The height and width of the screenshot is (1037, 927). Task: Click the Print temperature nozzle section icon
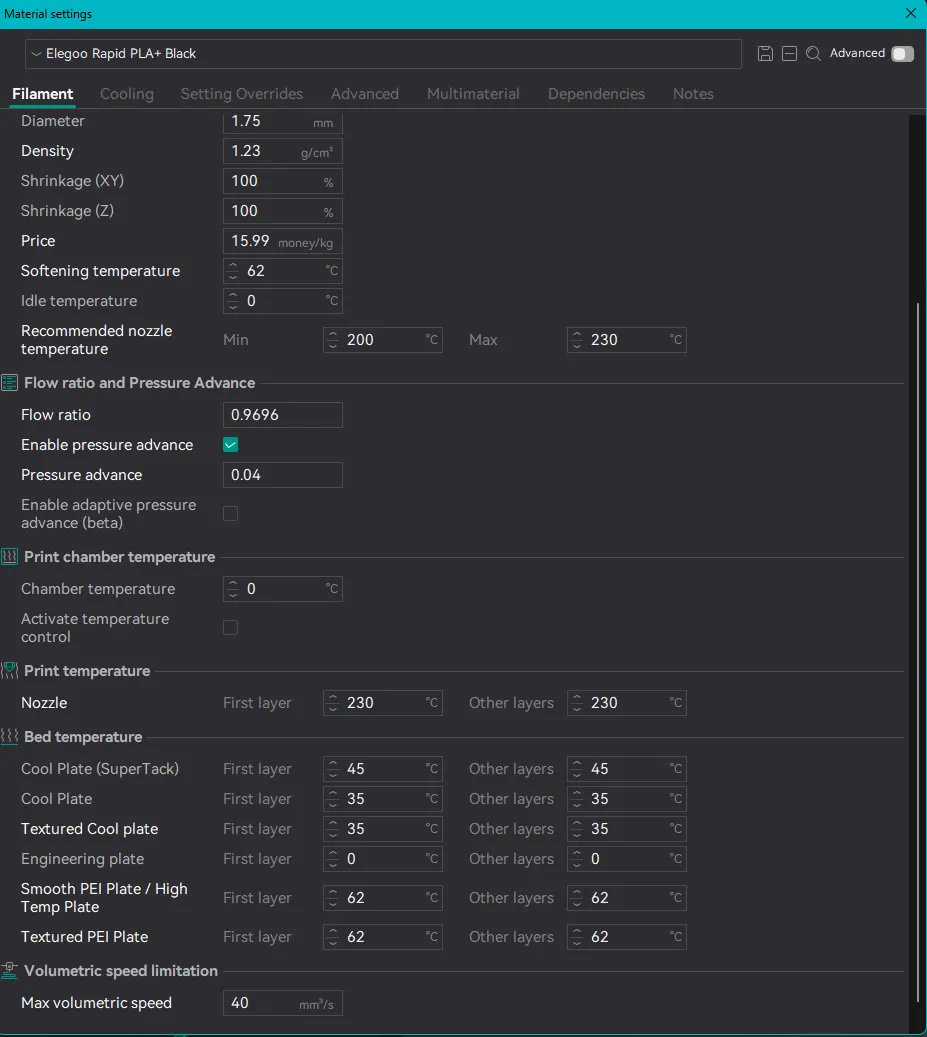tap(9, 671)
